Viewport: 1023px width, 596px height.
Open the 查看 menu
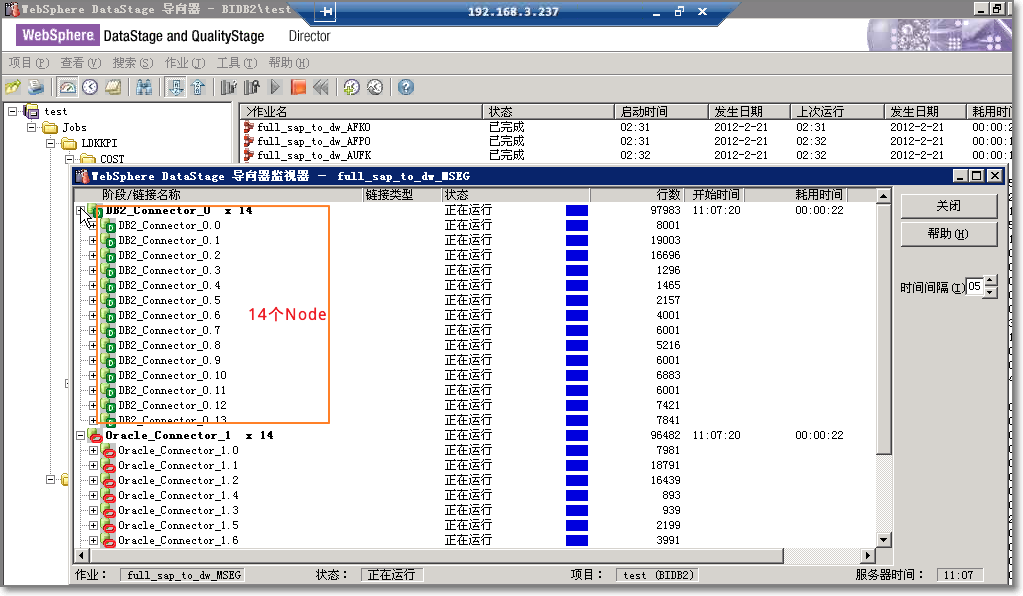point(81,63)
